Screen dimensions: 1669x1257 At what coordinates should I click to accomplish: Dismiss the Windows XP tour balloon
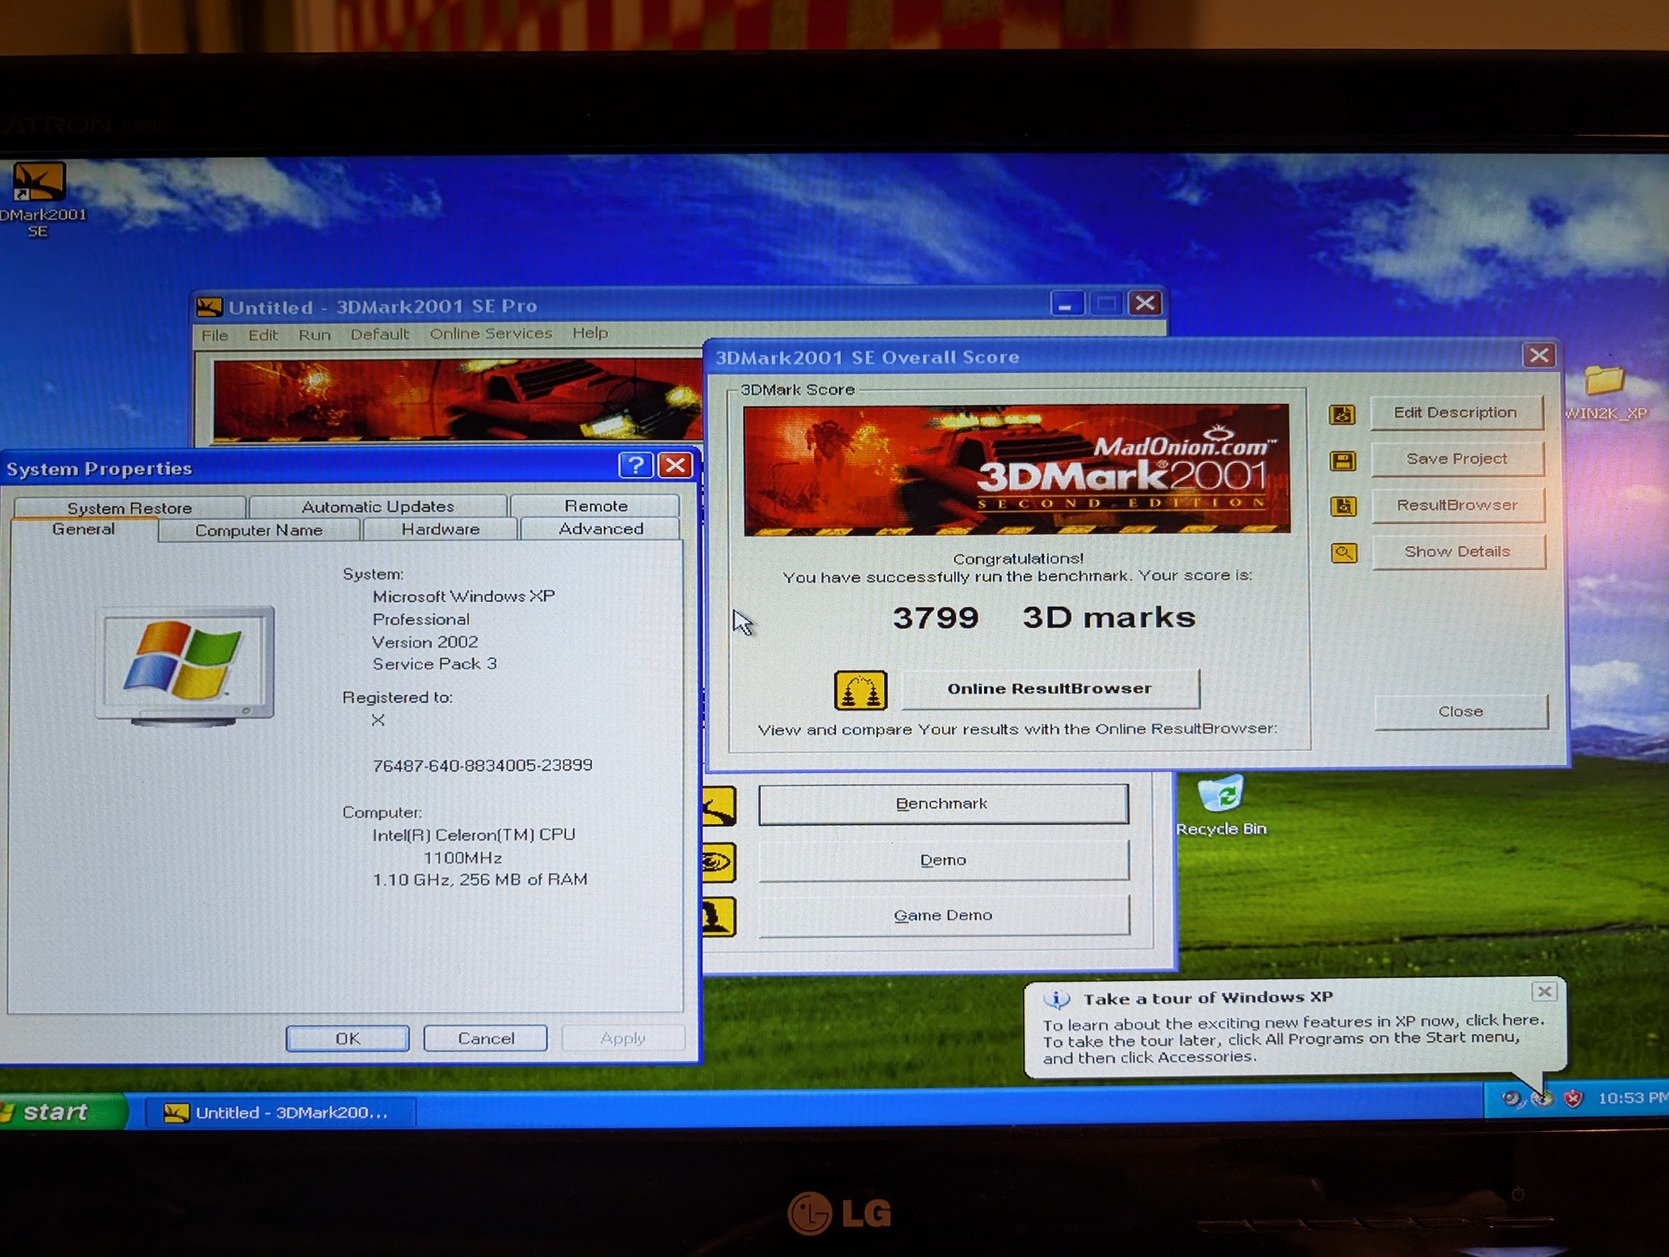click(1544, 992)
